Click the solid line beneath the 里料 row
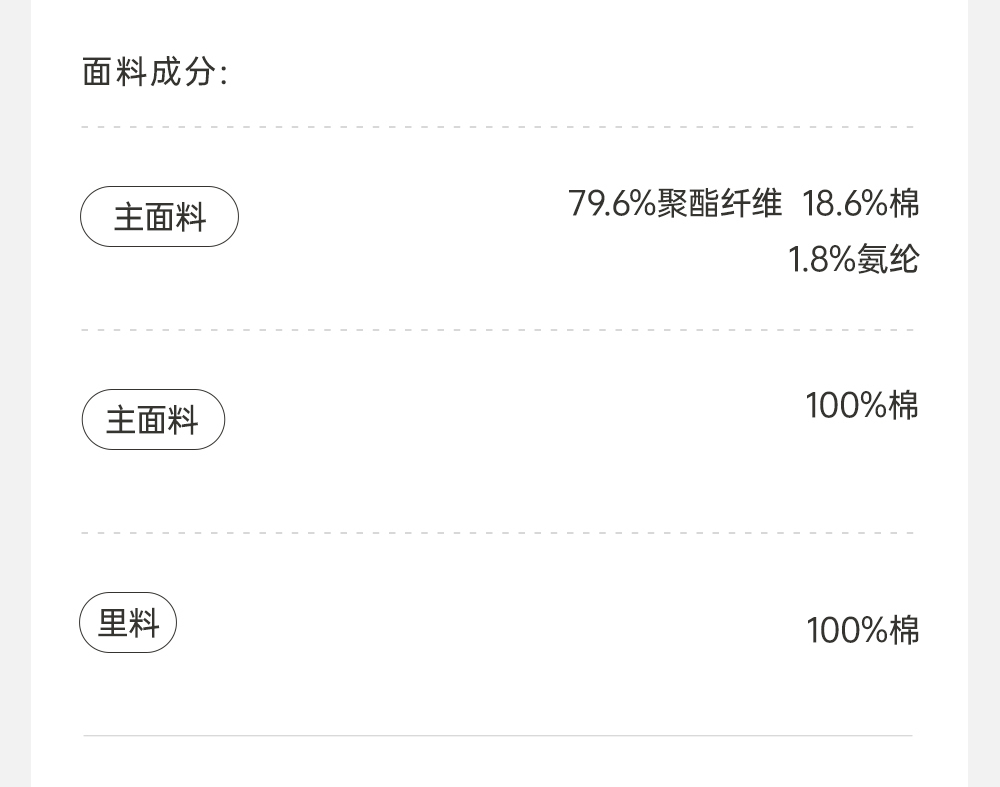The width and height of the screenshot is (1000, 787). click(498, 736)
